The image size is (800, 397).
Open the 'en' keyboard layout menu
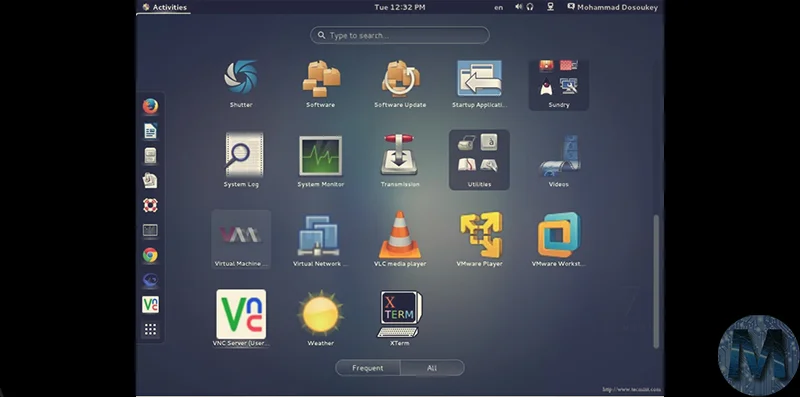[x=498, y=7]
